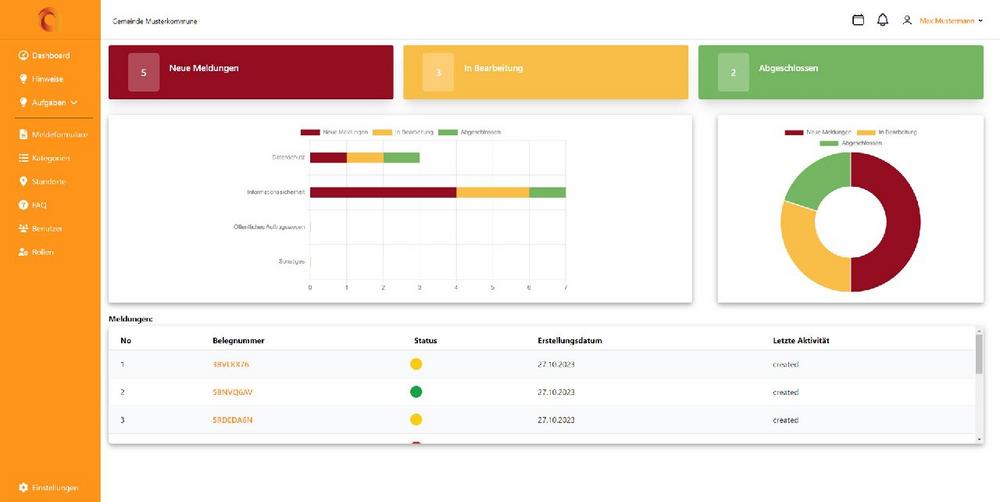This screenshot has width=1000, height=502.
Task: Open the Max Mustermann account dropdown
Action: [951, 21]
